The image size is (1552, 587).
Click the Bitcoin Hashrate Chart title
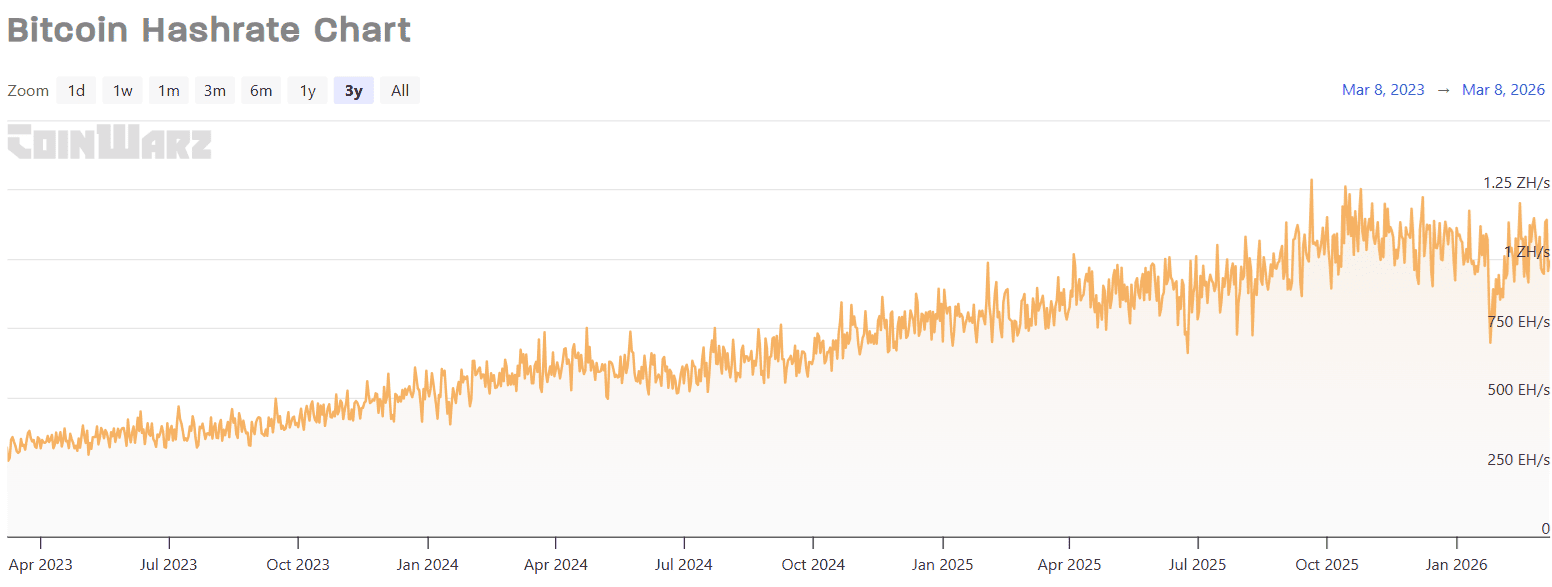(x=209, y=30)
